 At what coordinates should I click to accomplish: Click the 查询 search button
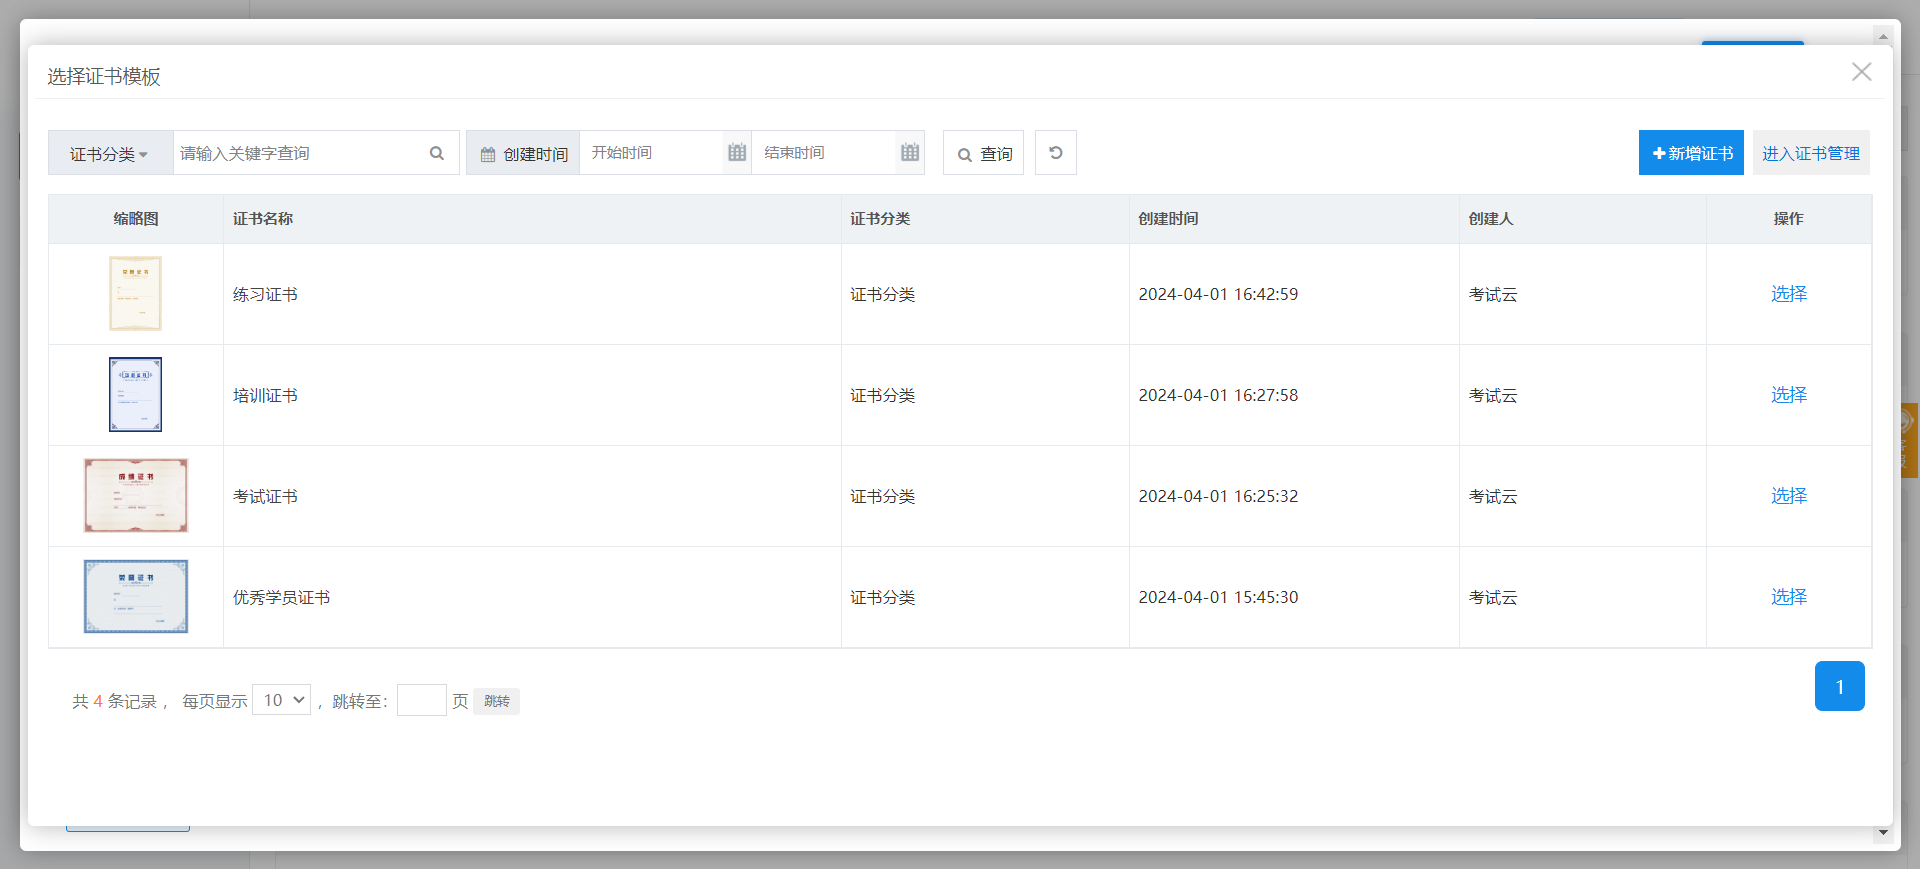[x=983, y=153]
